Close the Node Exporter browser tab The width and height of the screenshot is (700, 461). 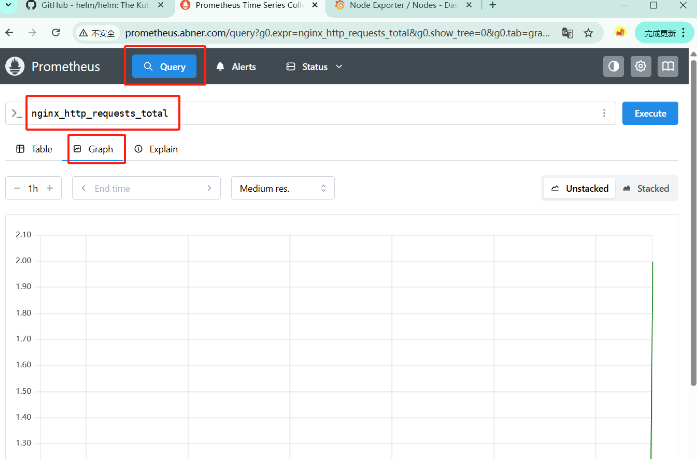tap(469, 5)
